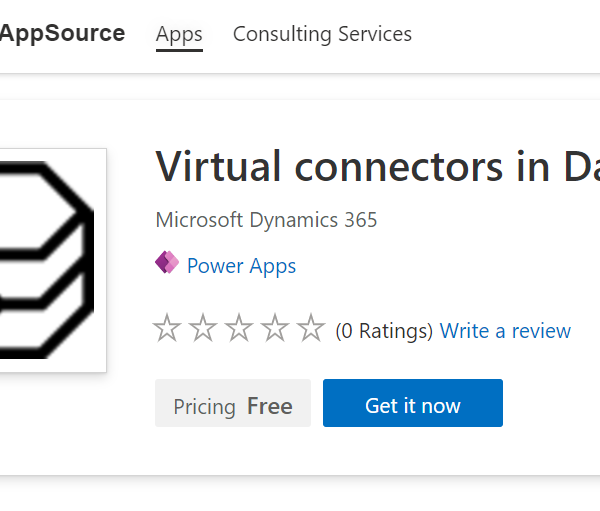The height and width of the screenshot is (511, 600).
Task: Click the Pricing Free label
Action: [x=233, y=403]
